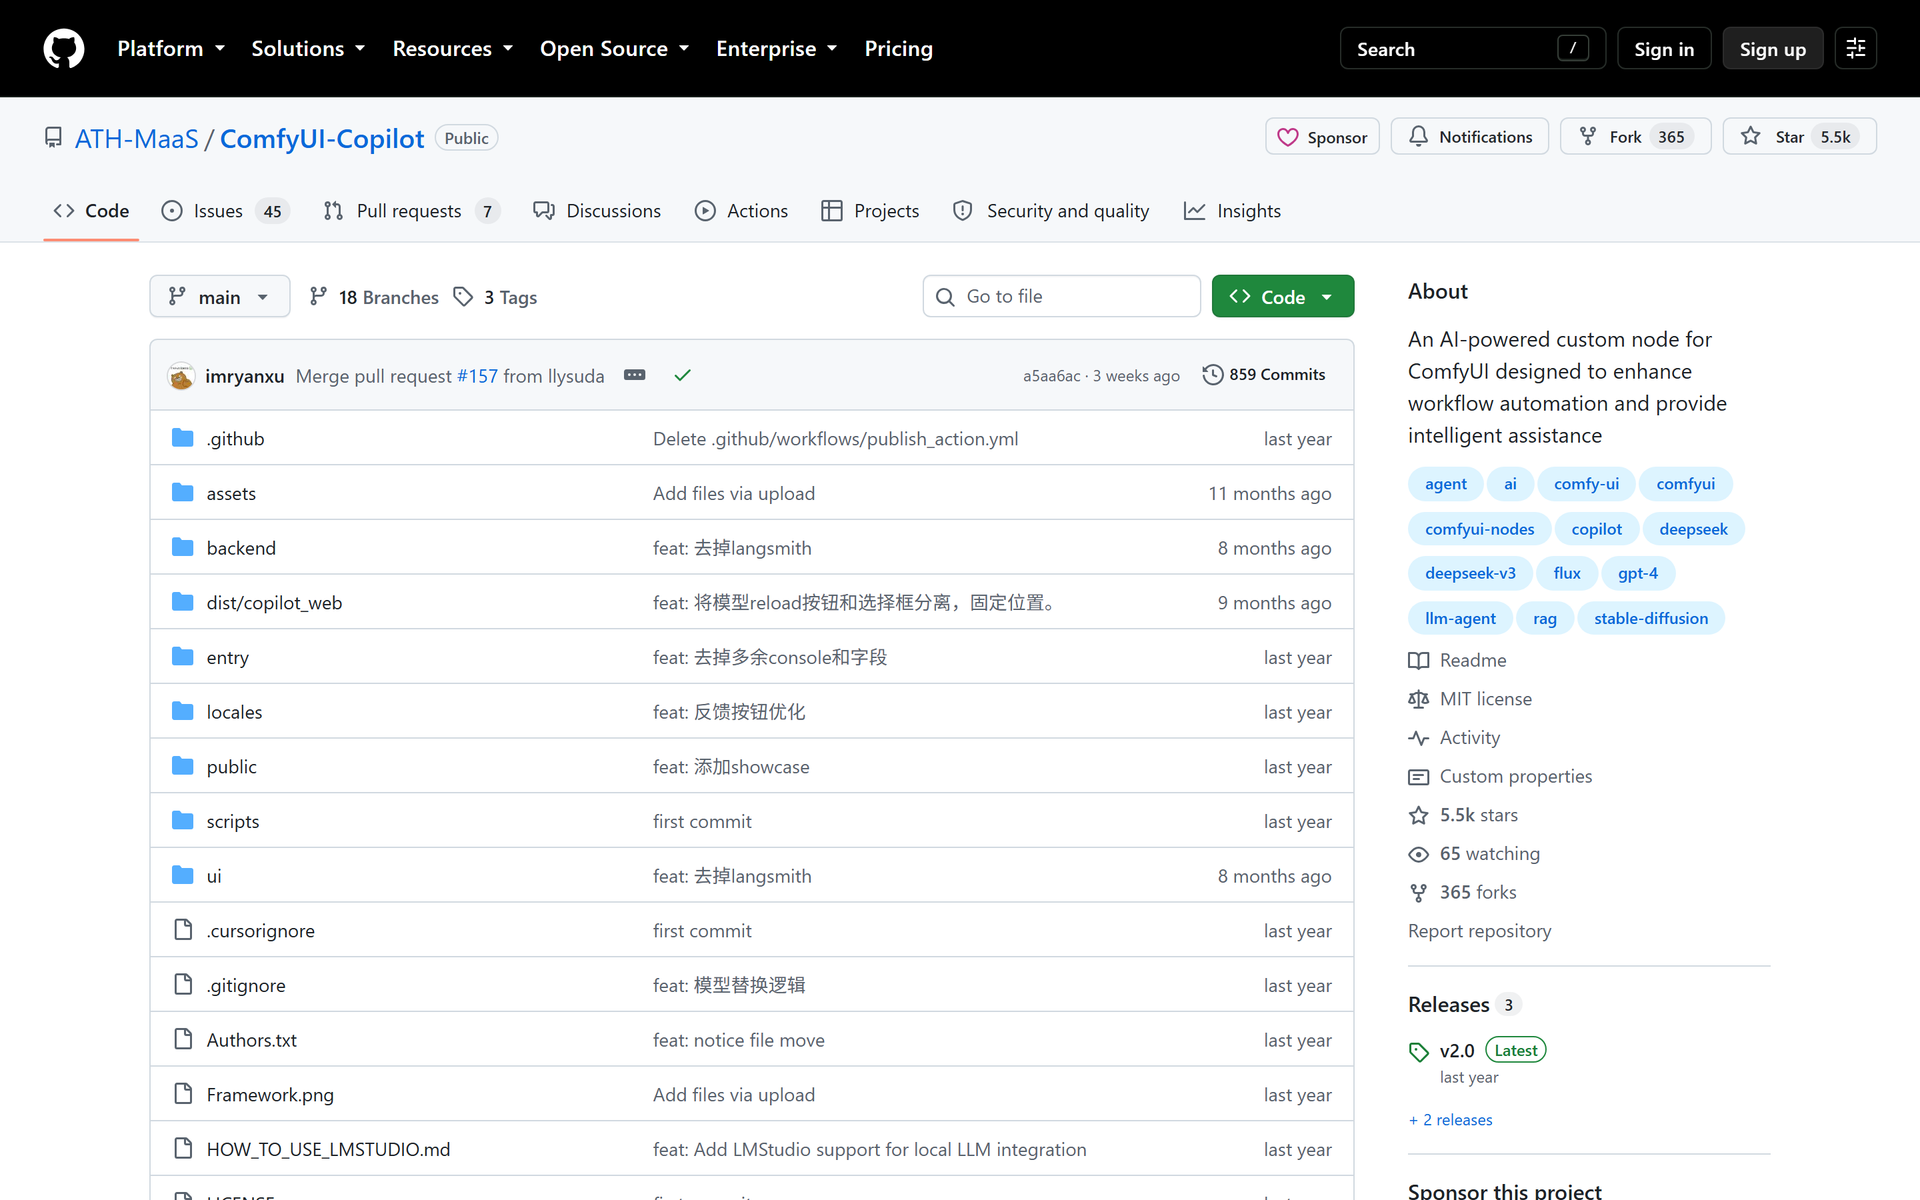Image resolution: width=1920 pixels, height=1200 pixels.
Task: Open the Notifications button
Action: coord(1469,137)
